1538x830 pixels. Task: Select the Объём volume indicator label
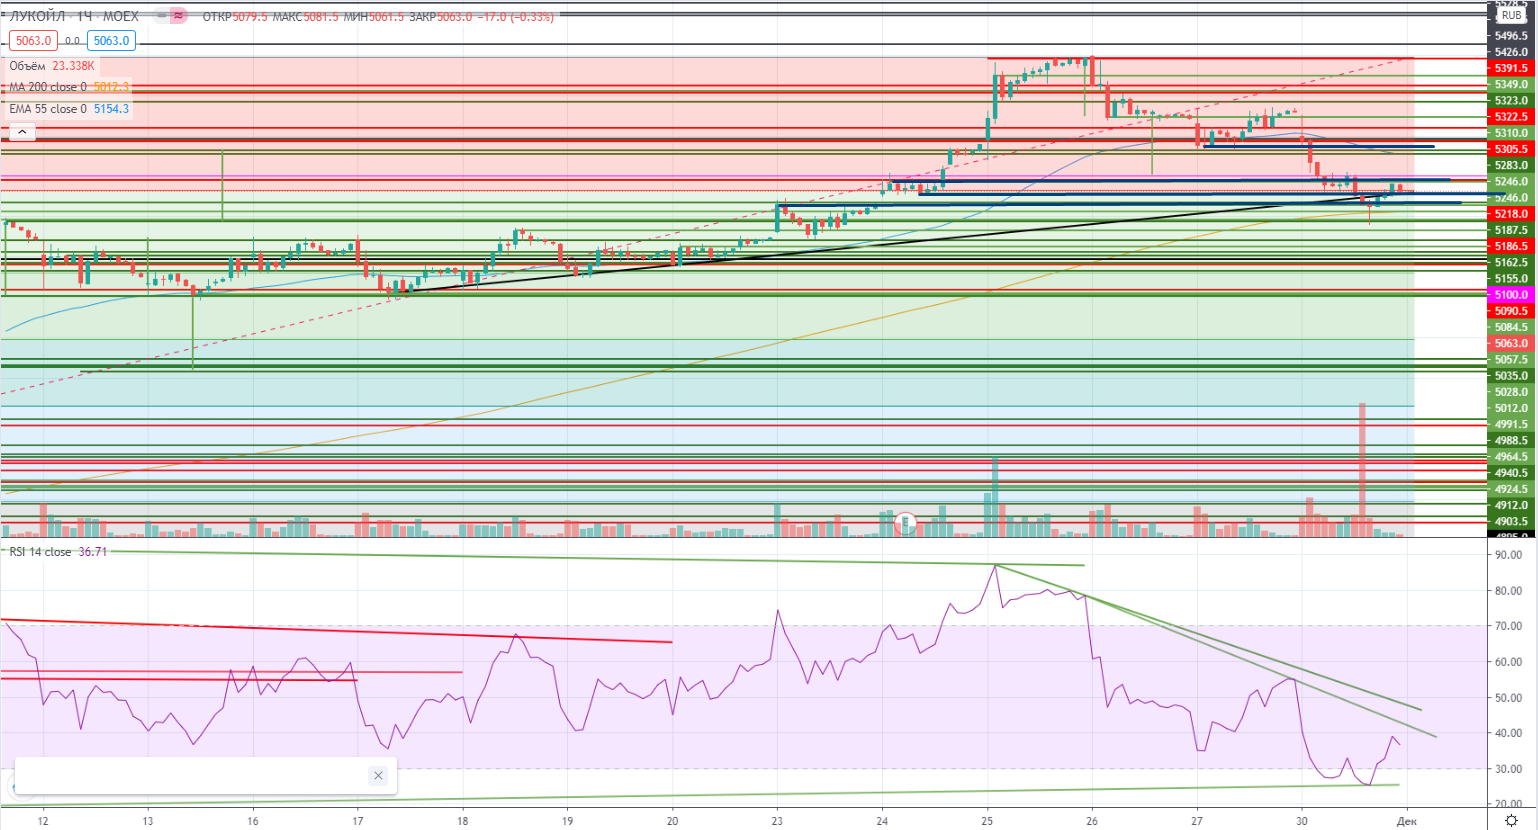(27, 66)
